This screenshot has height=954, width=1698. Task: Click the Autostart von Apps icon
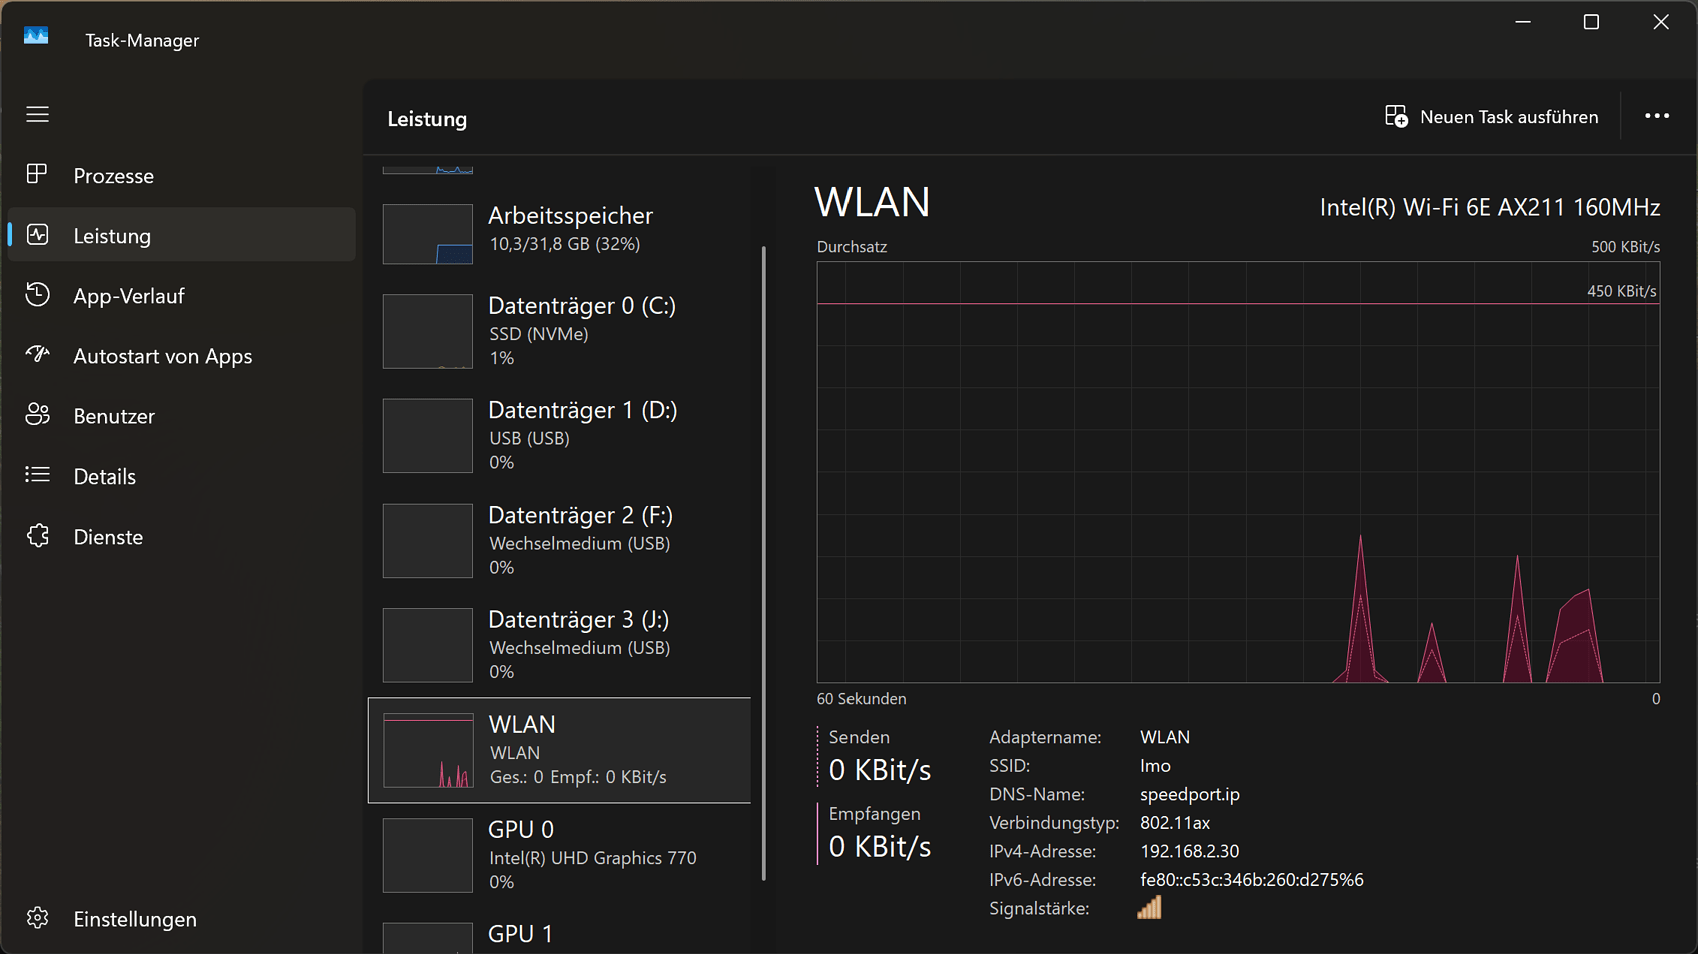tap(37, 355)
